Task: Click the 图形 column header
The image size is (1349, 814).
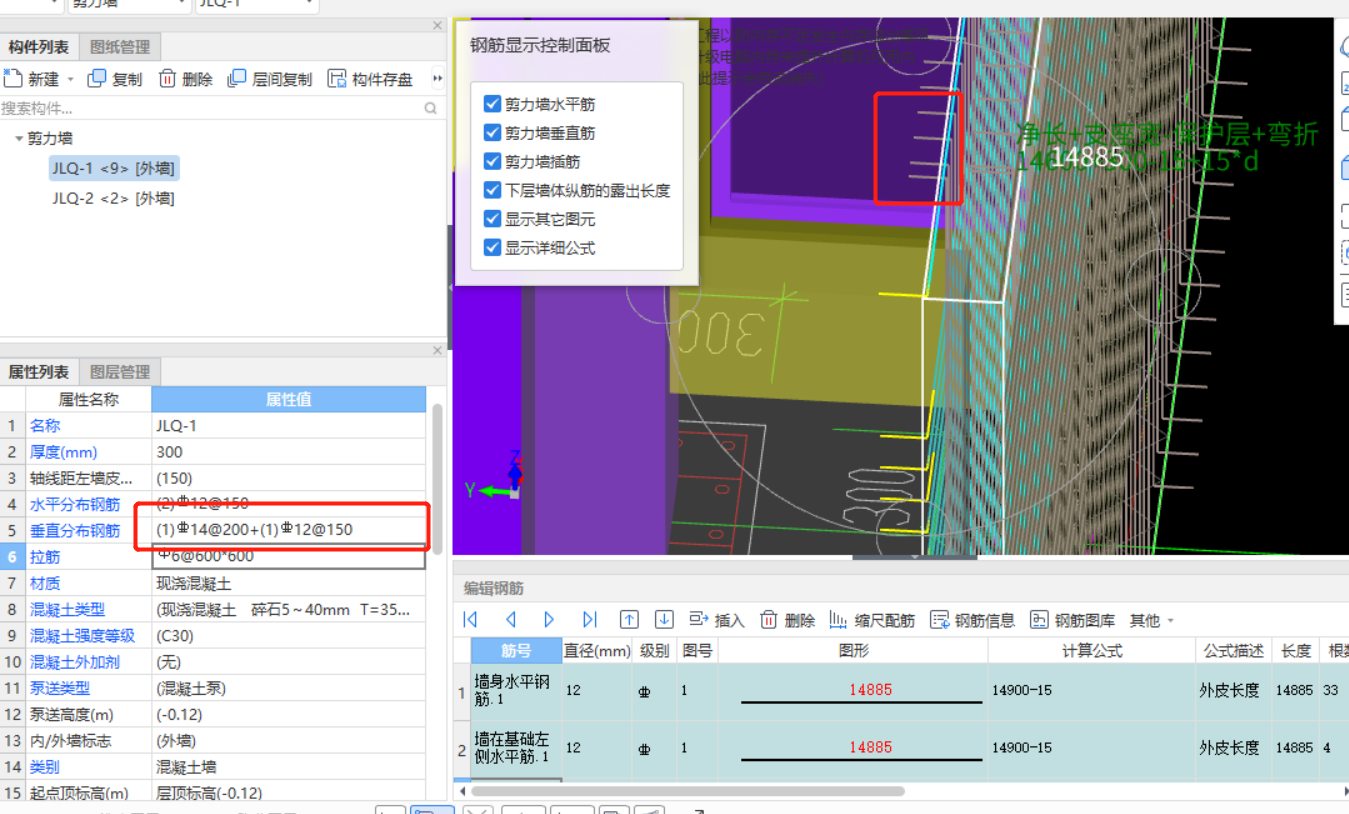Action: 853,650
